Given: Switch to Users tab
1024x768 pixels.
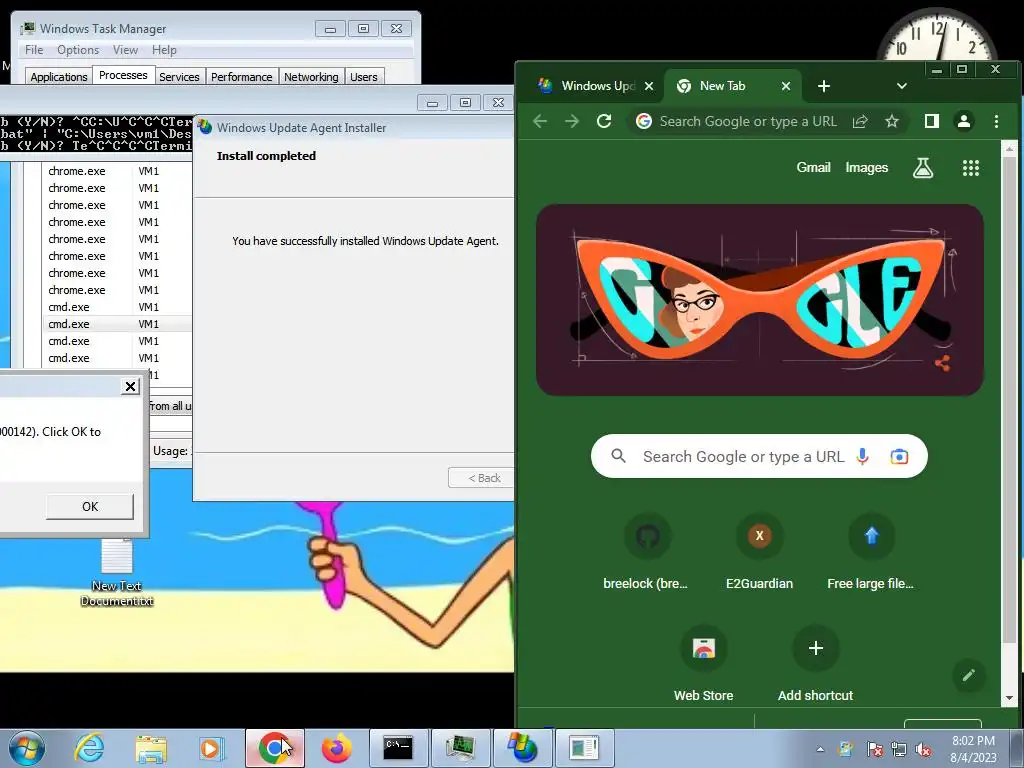Looking at the screenshot, I should coord(364,76).
